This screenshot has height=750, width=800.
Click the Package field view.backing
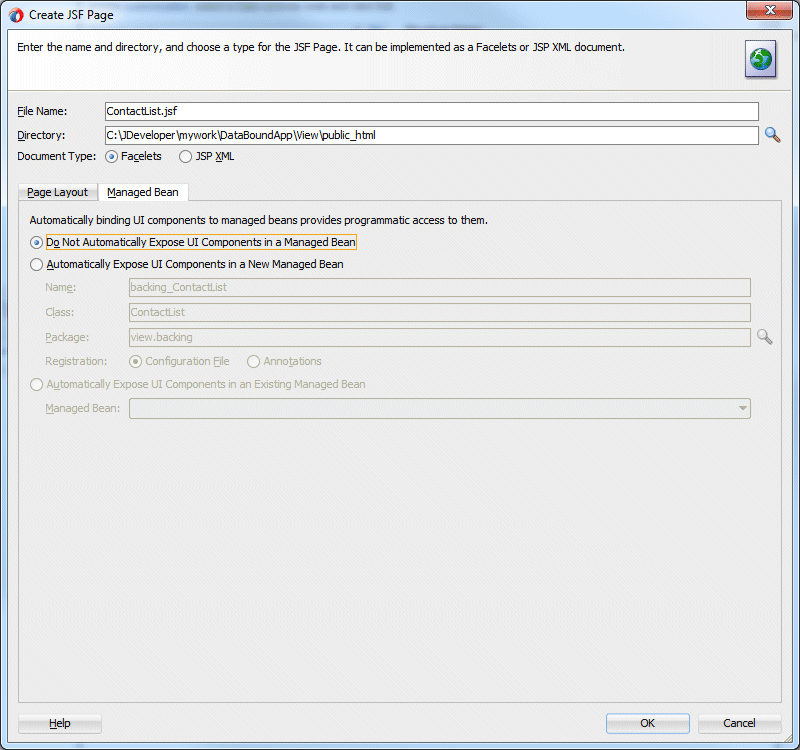click(440, 337)
